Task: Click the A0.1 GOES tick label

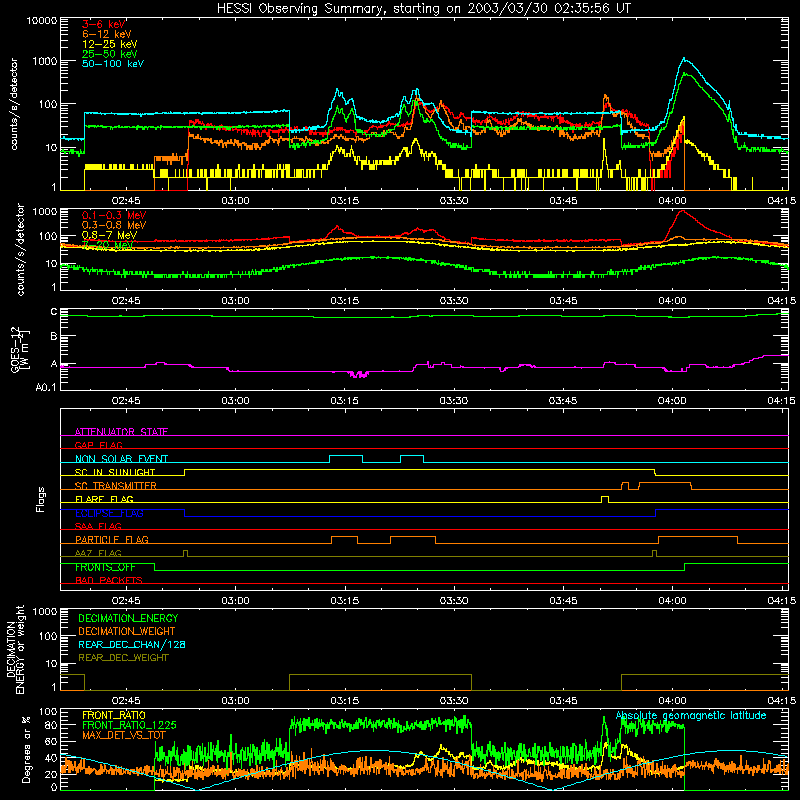Action: click(46, 387)
